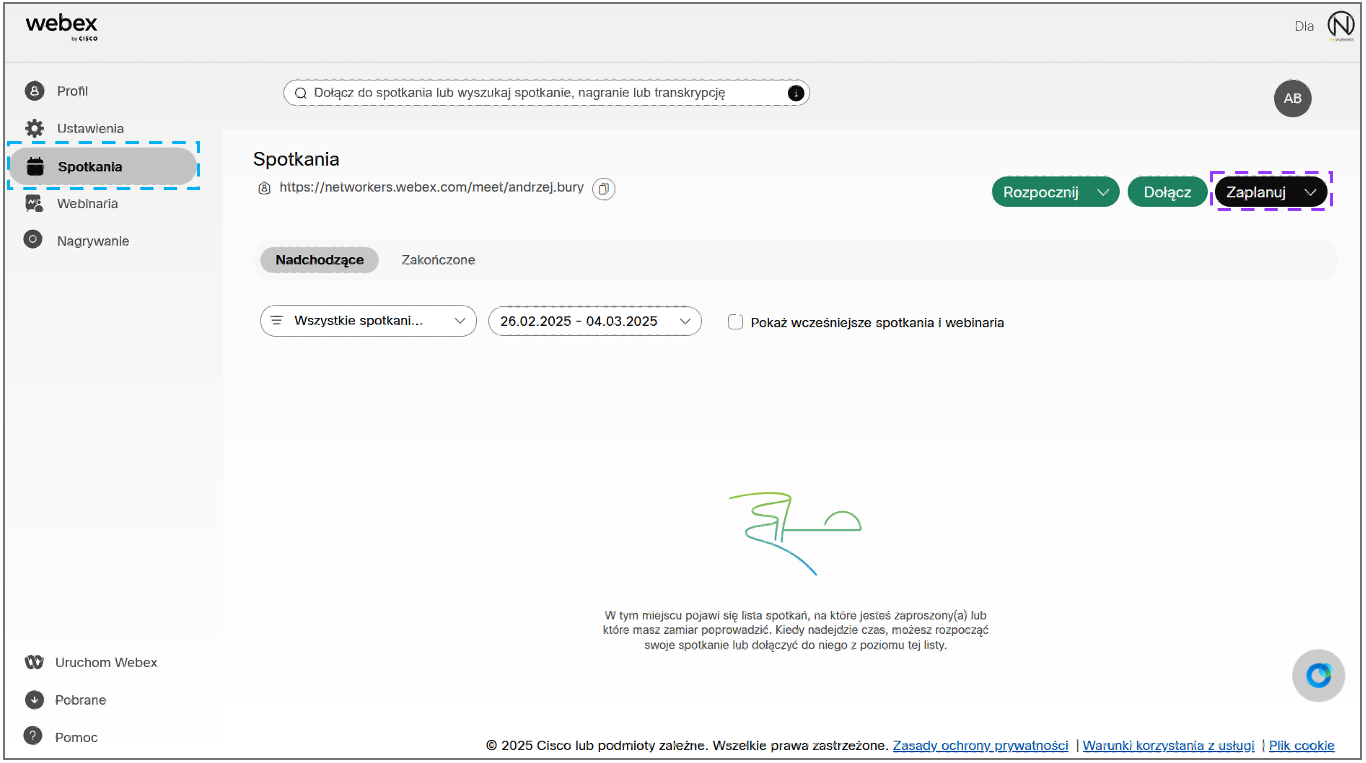Expand the Zaplanuj dropdown arrow
Screen dimensions: 1366x763
pyautogui.click(x=1311, y=192)
